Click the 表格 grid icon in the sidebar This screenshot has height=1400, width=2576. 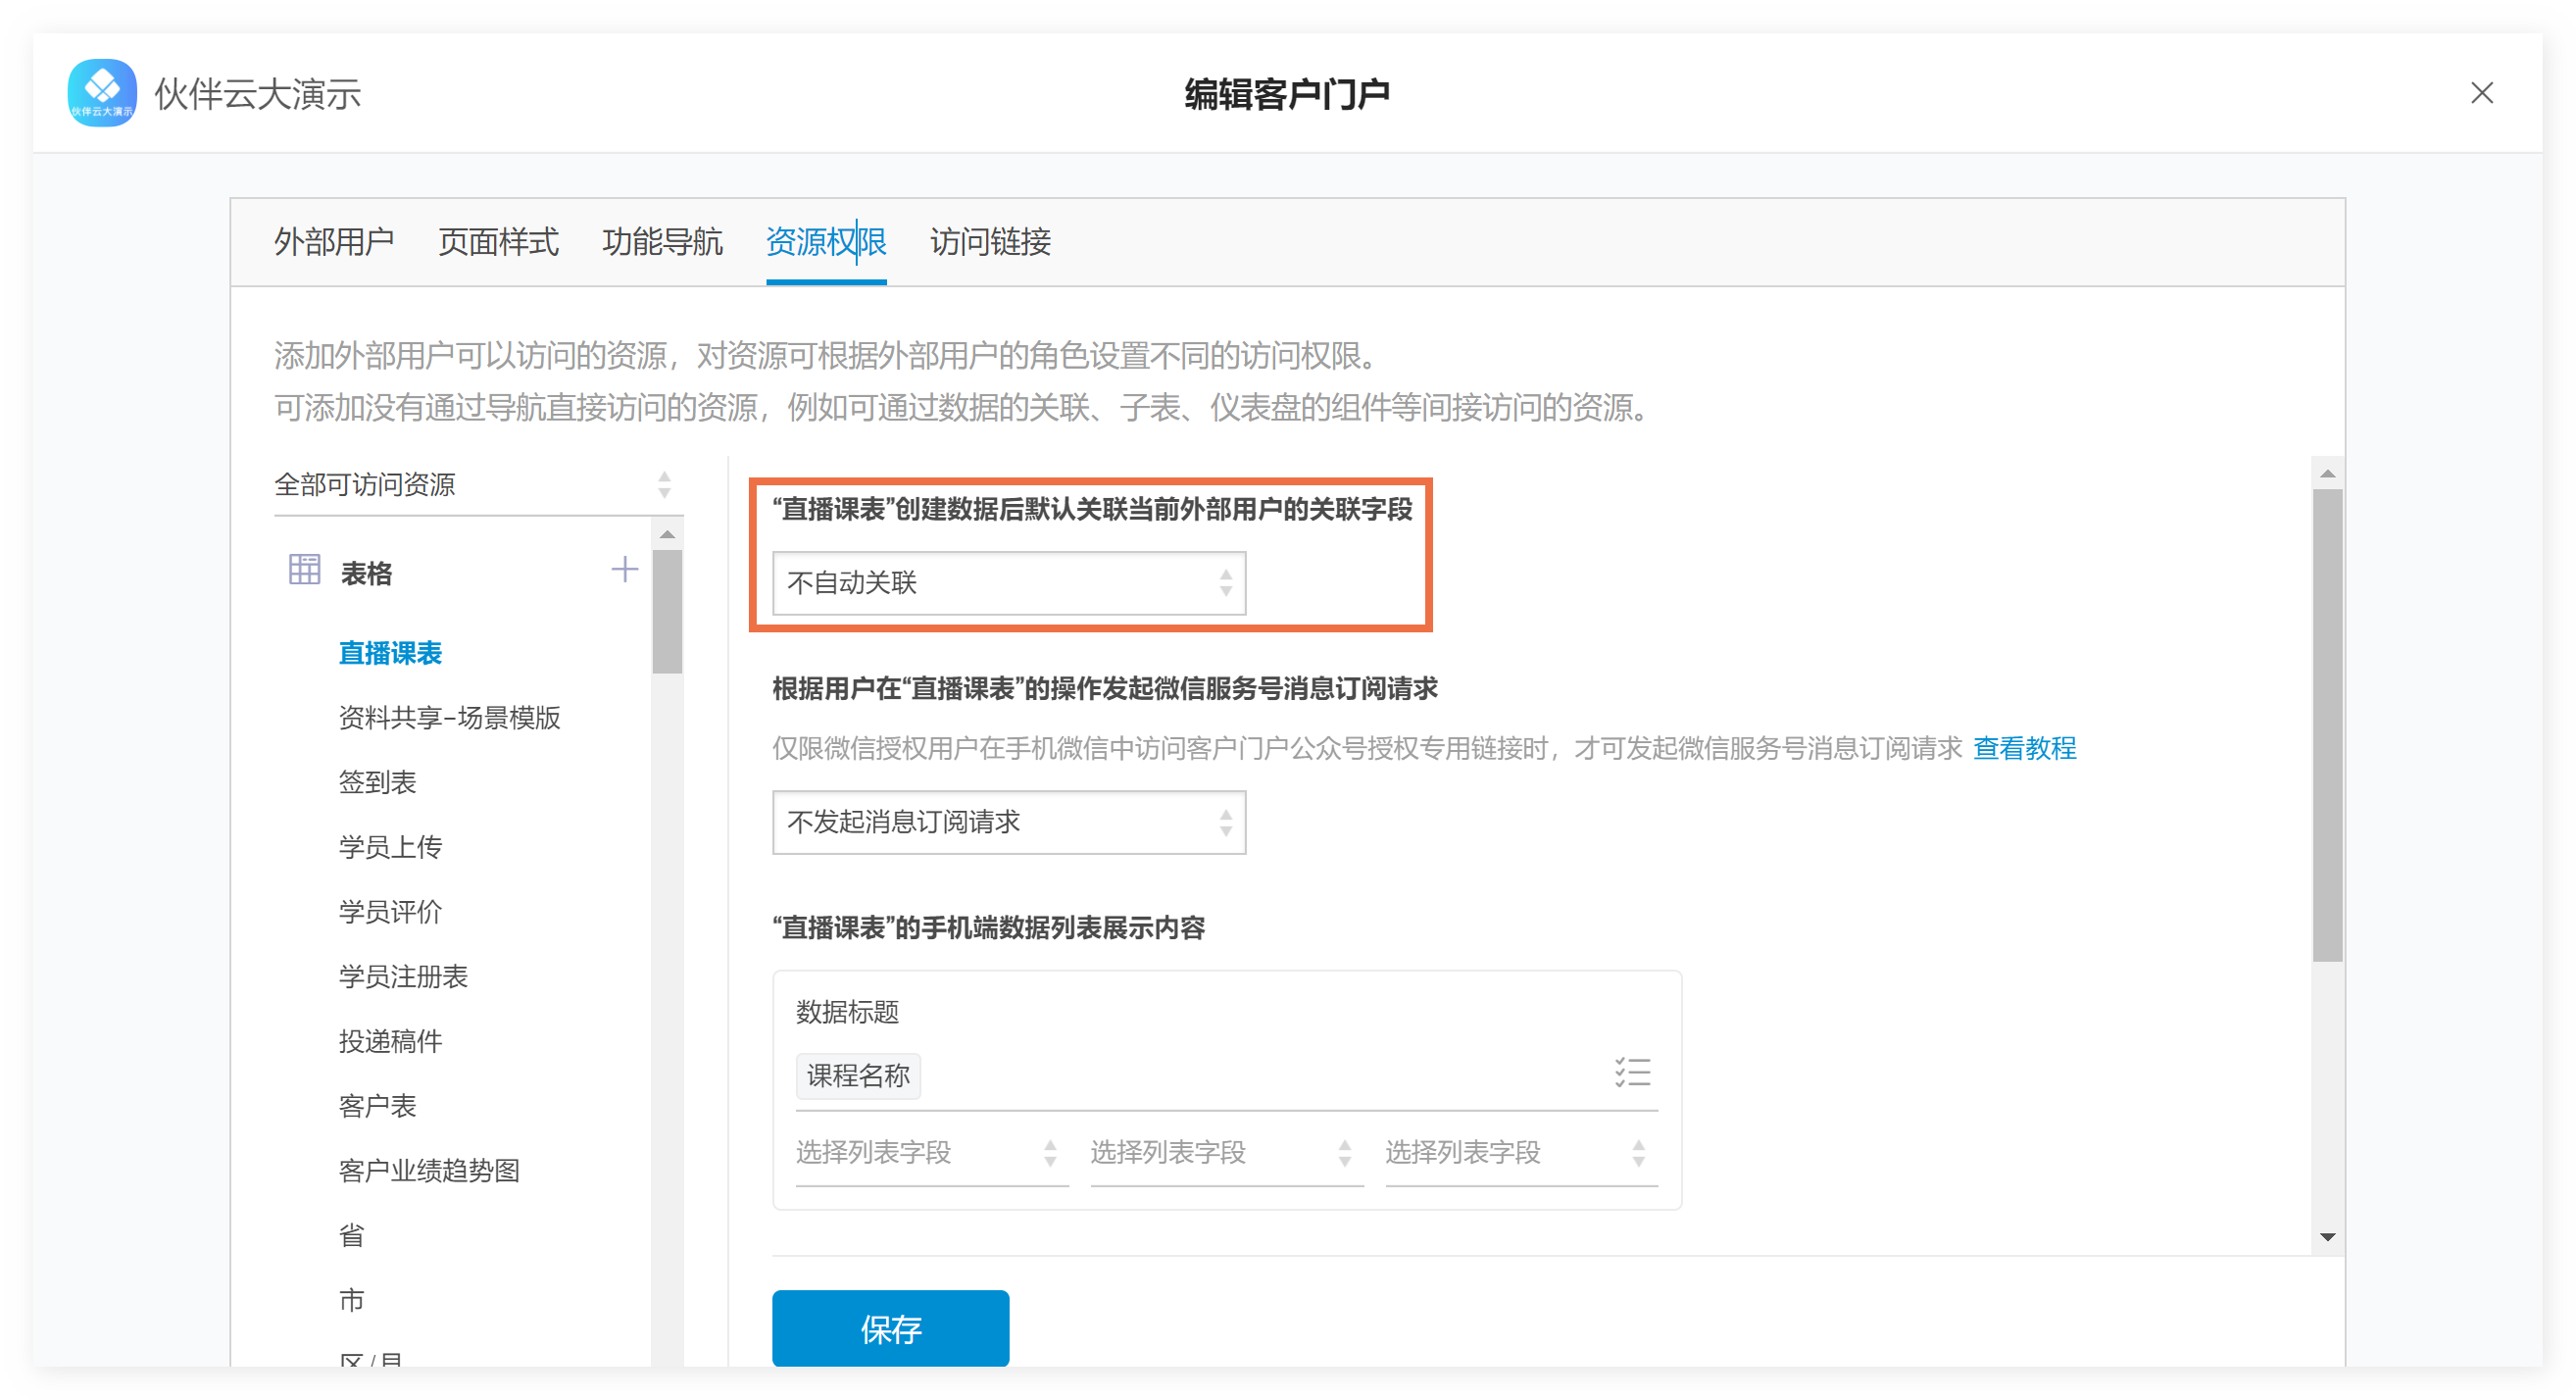[304, 570]
